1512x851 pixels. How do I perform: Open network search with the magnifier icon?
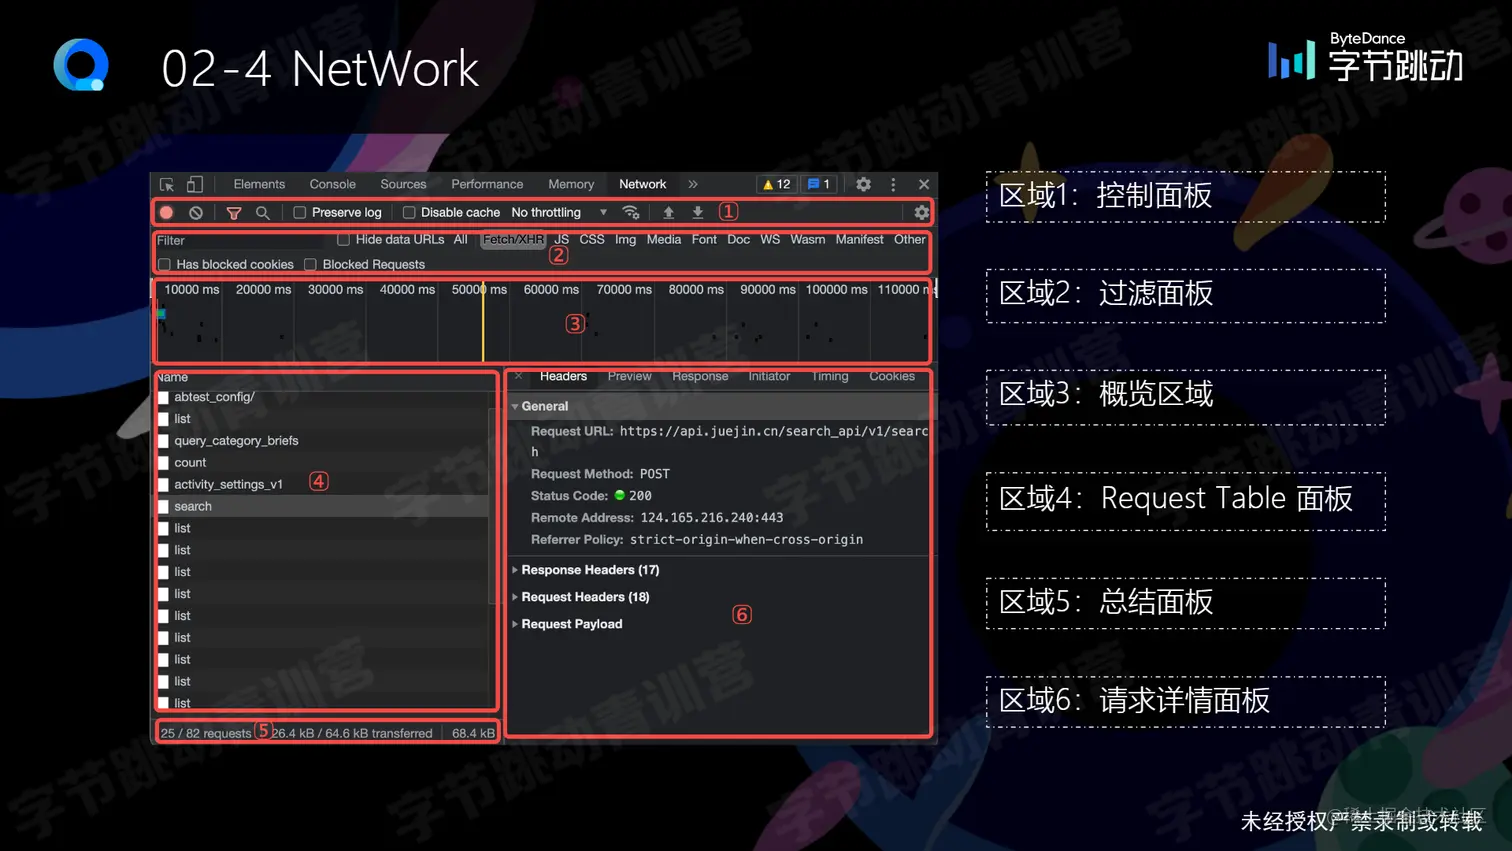263,212
